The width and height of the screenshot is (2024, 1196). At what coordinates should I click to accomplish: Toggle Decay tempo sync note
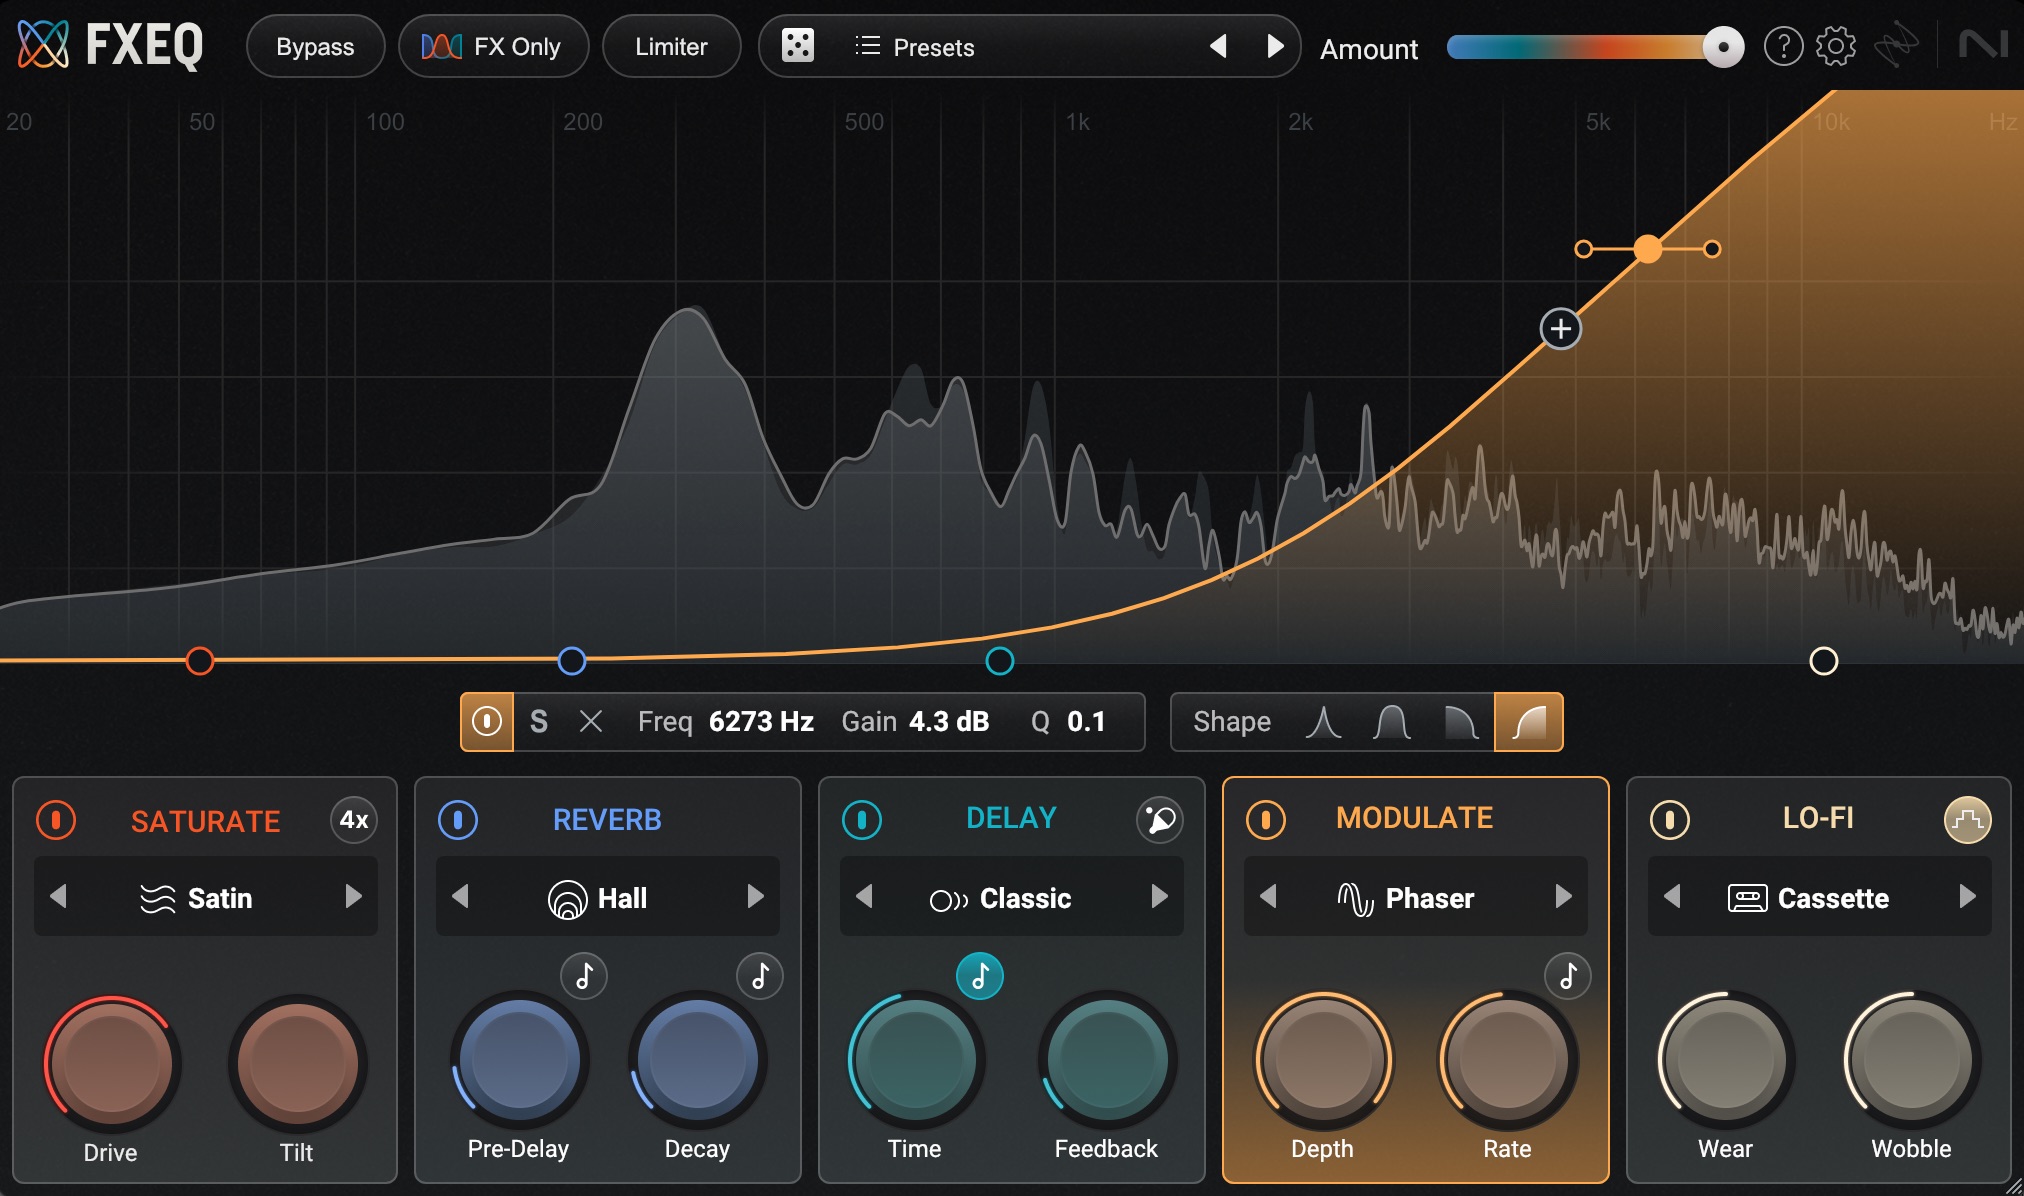coord(760,975)
